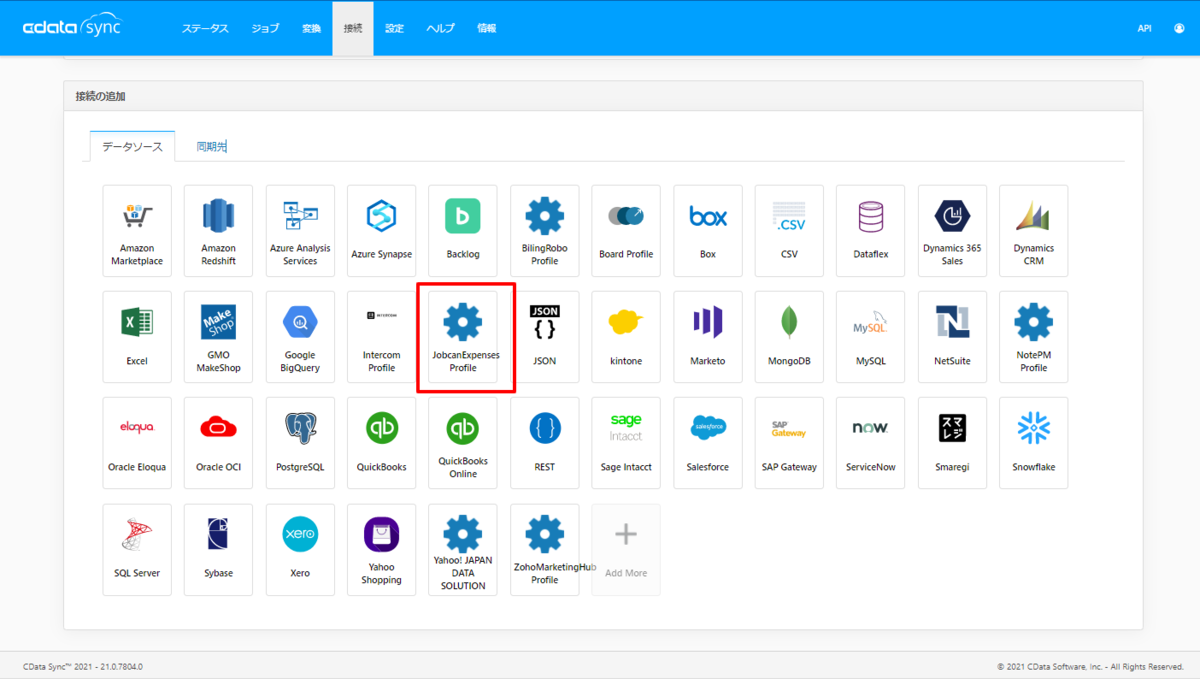
Task: Choose the Yahoo Shopping connector
Action: tap(381, 550)
